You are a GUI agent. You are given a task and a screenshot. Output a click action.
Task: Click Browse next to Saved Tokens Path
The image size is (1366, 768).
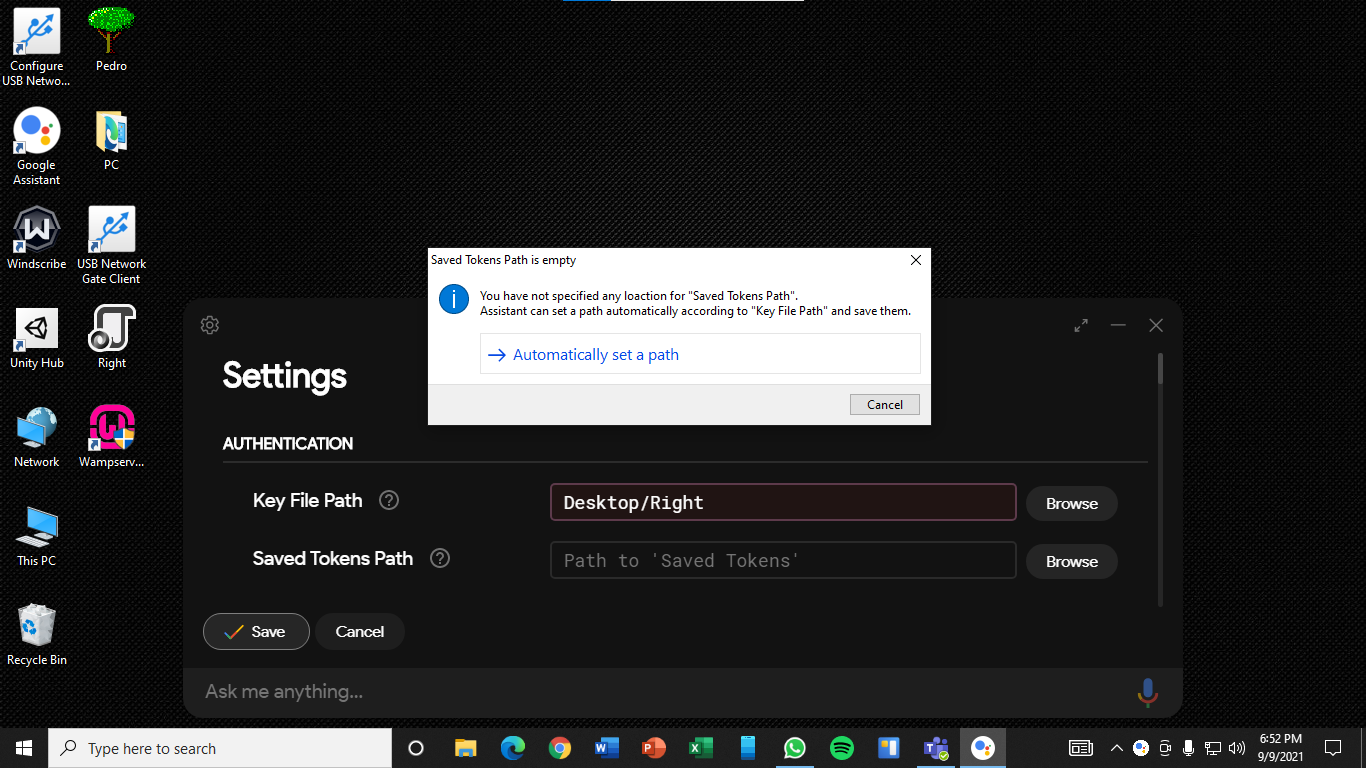coord(1072,561)
